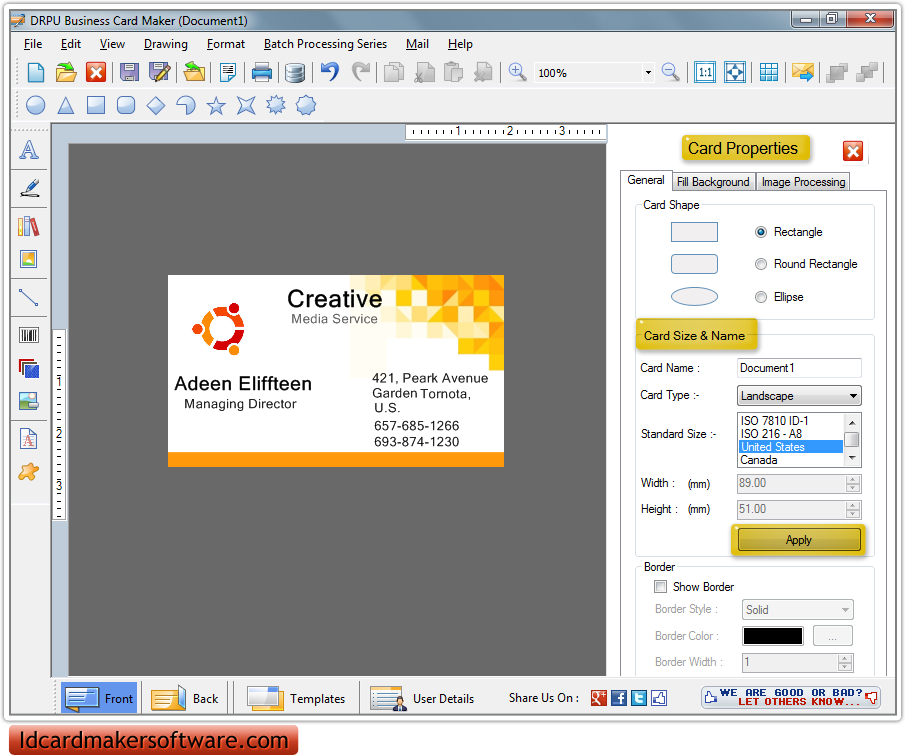Open a file with the folder icon
Screen dimensions: 905x755
[66, 73]
